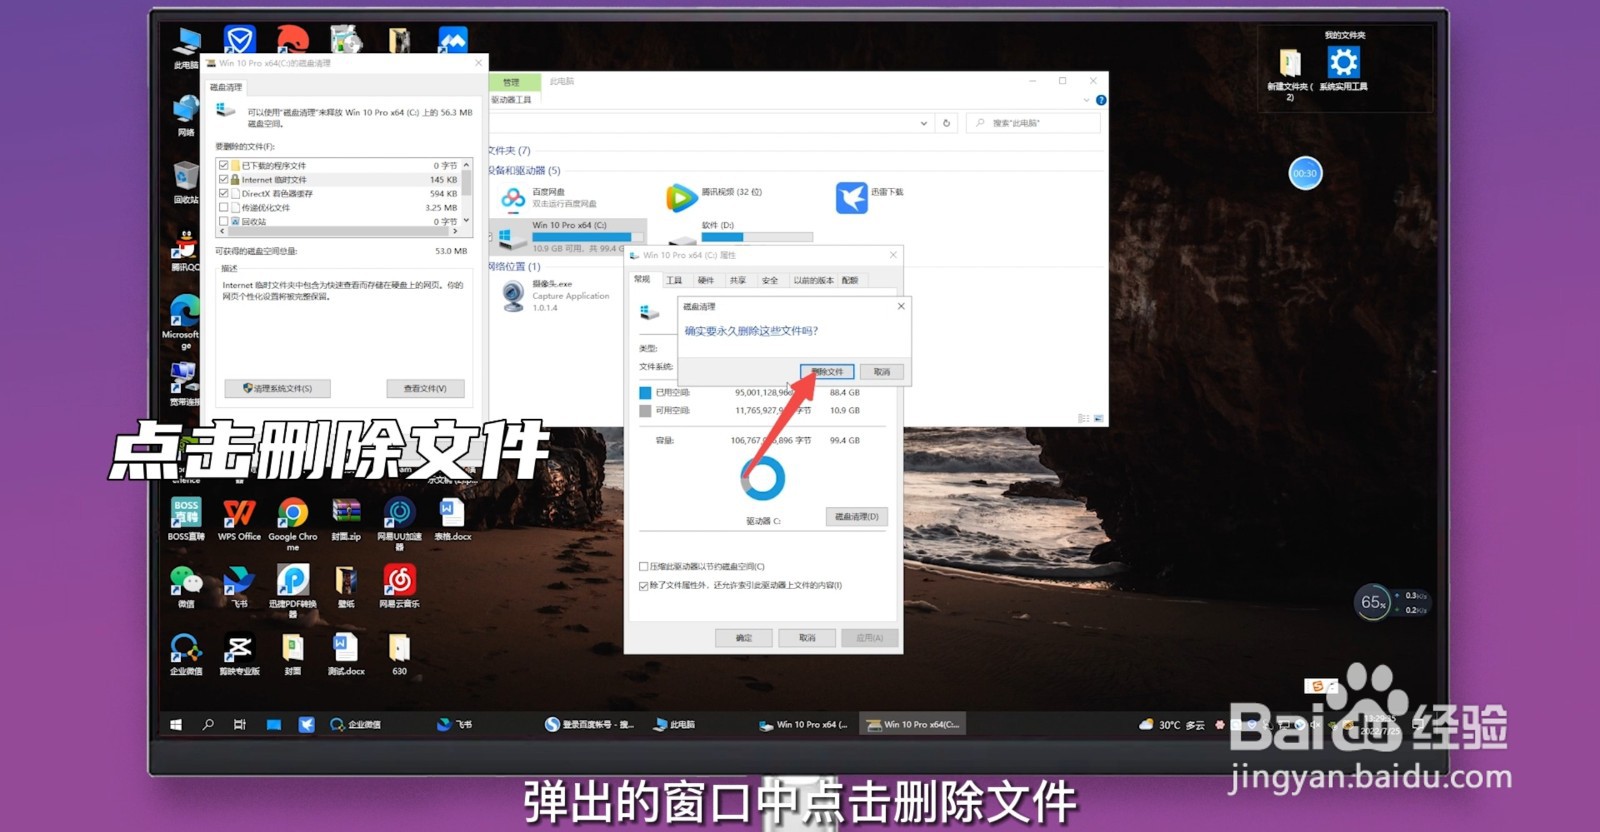Switch to the 安全 tab
This screenshot has width=1600, height=832.
pyautogui.click(x=770, y=280)
